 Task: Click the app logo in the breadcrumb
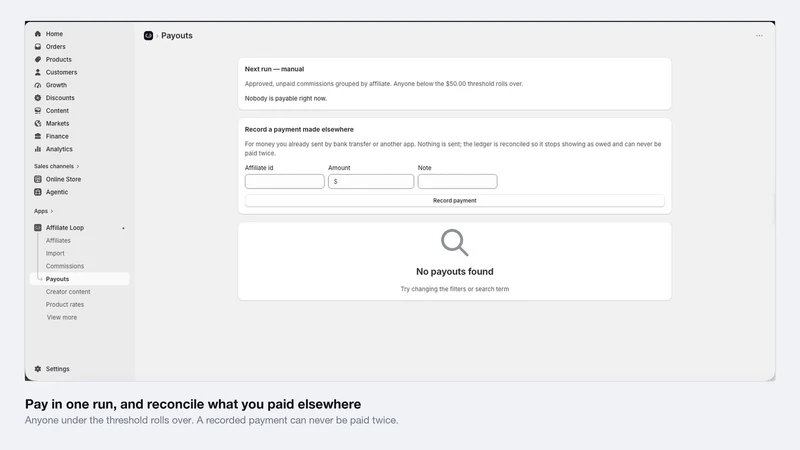148,35
